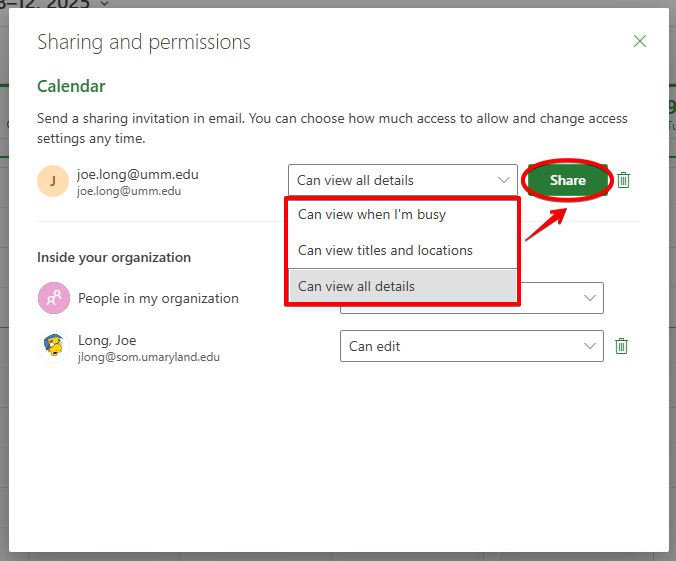
Task: Click the orange J avatar for joe.long@umm.edu
Action: tap(53, 181)
